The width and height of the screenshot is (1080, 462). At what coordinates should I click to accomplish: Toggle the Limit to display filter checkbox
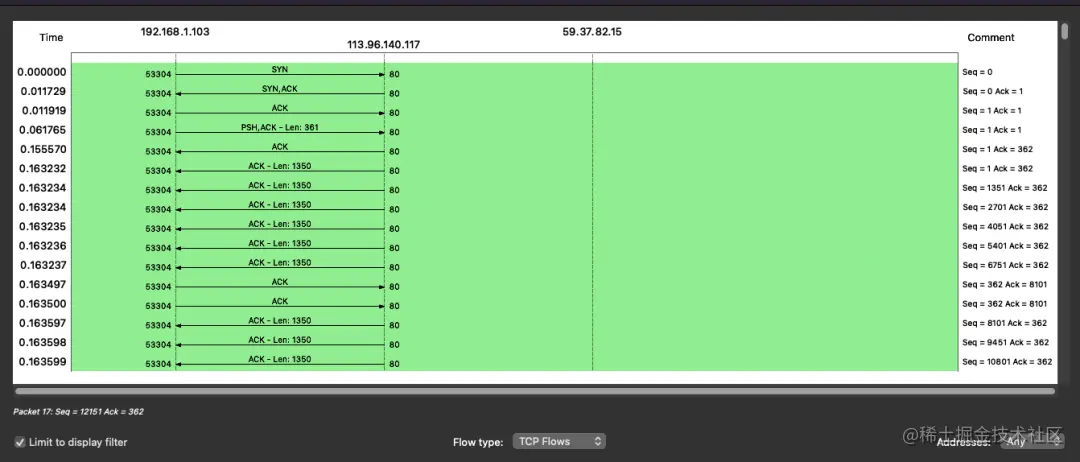(x=21, y=442)
